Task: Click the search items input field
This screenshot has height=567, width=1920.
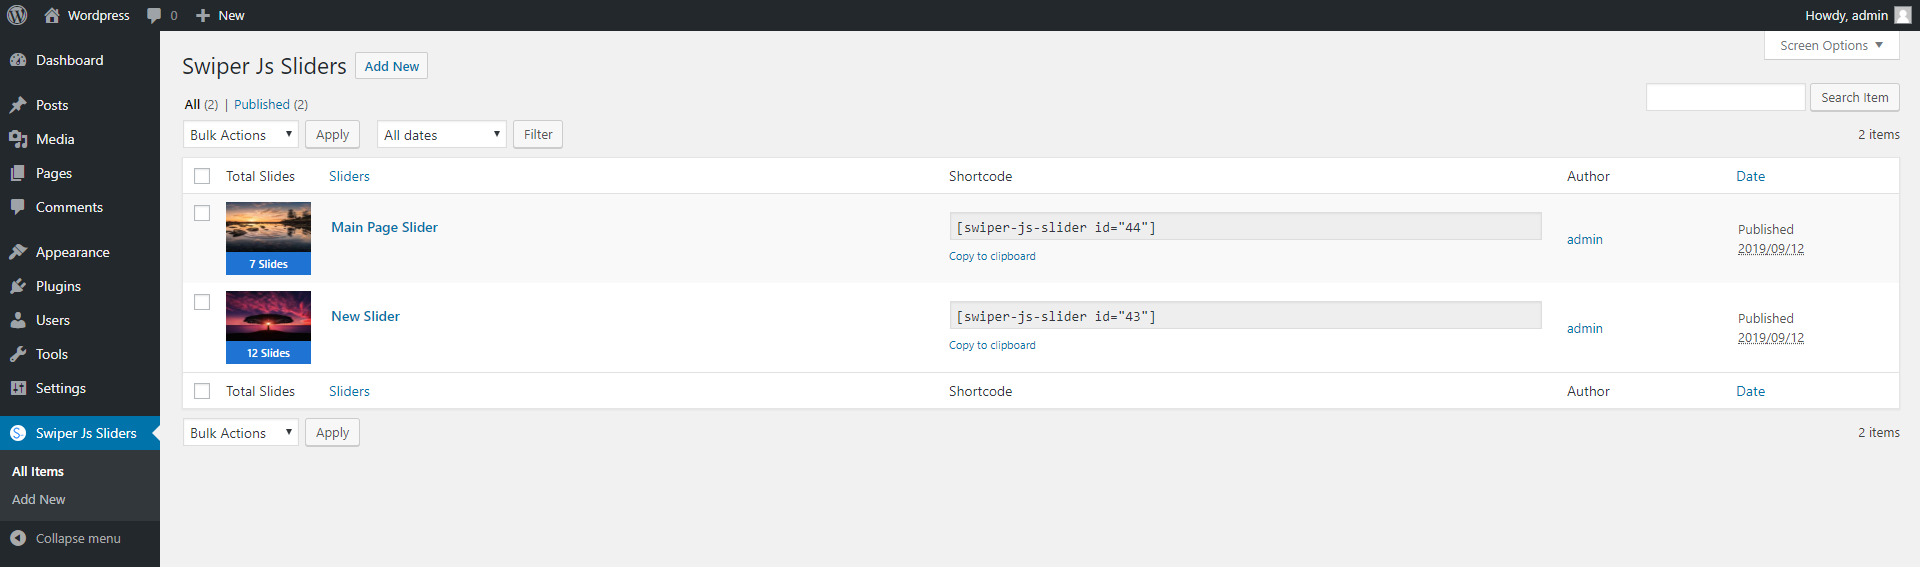Action: click(x=1725, y=97)
